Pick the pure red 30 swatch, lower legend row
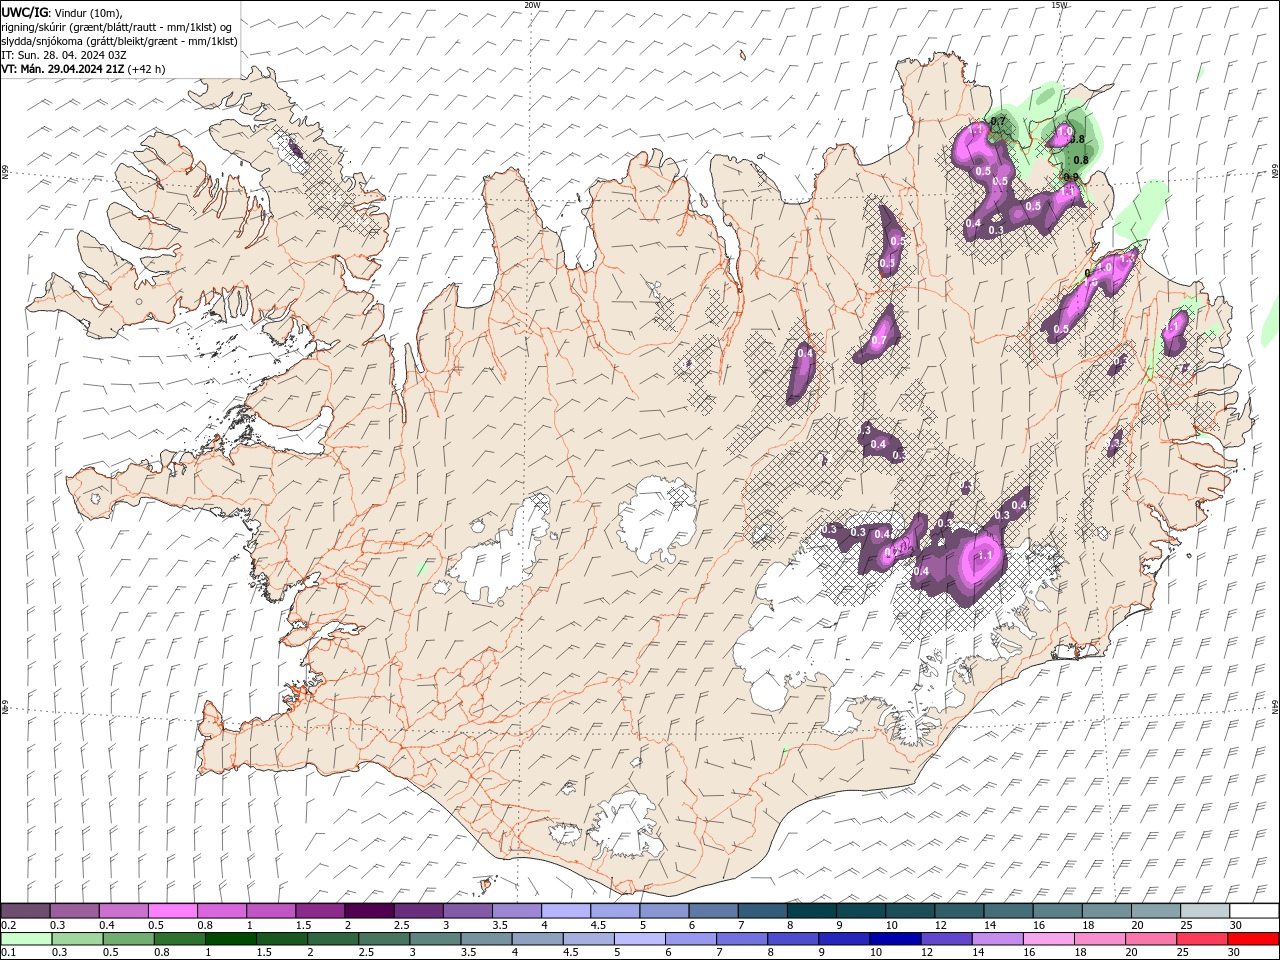 (1252, 939)
